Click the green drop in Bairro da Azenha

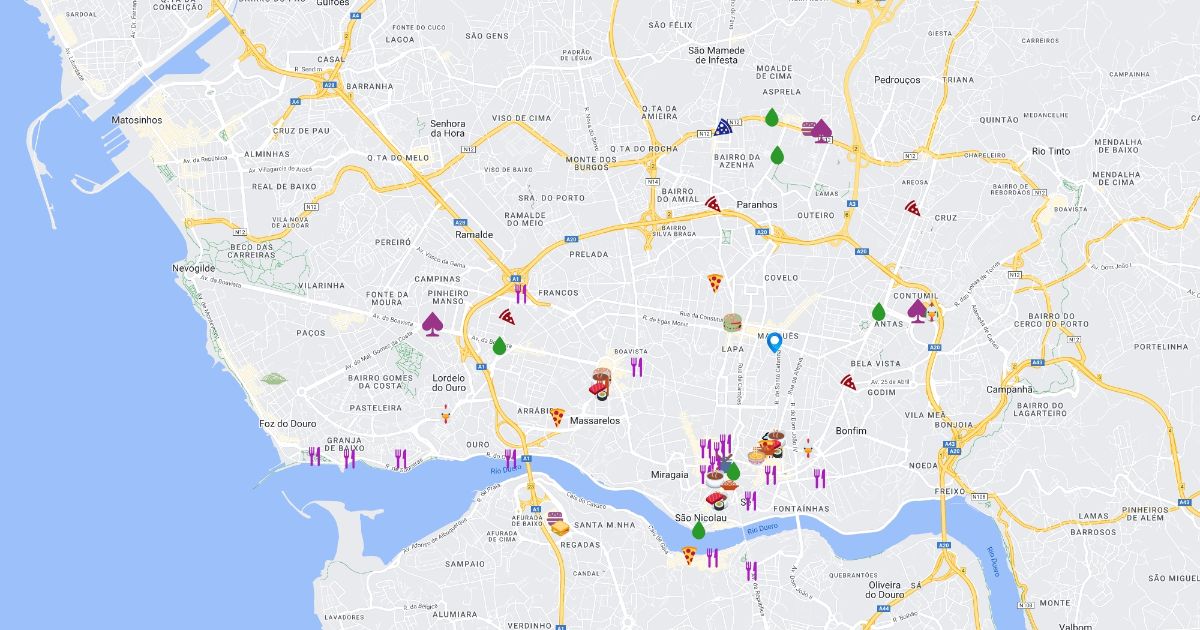[777, 156]
